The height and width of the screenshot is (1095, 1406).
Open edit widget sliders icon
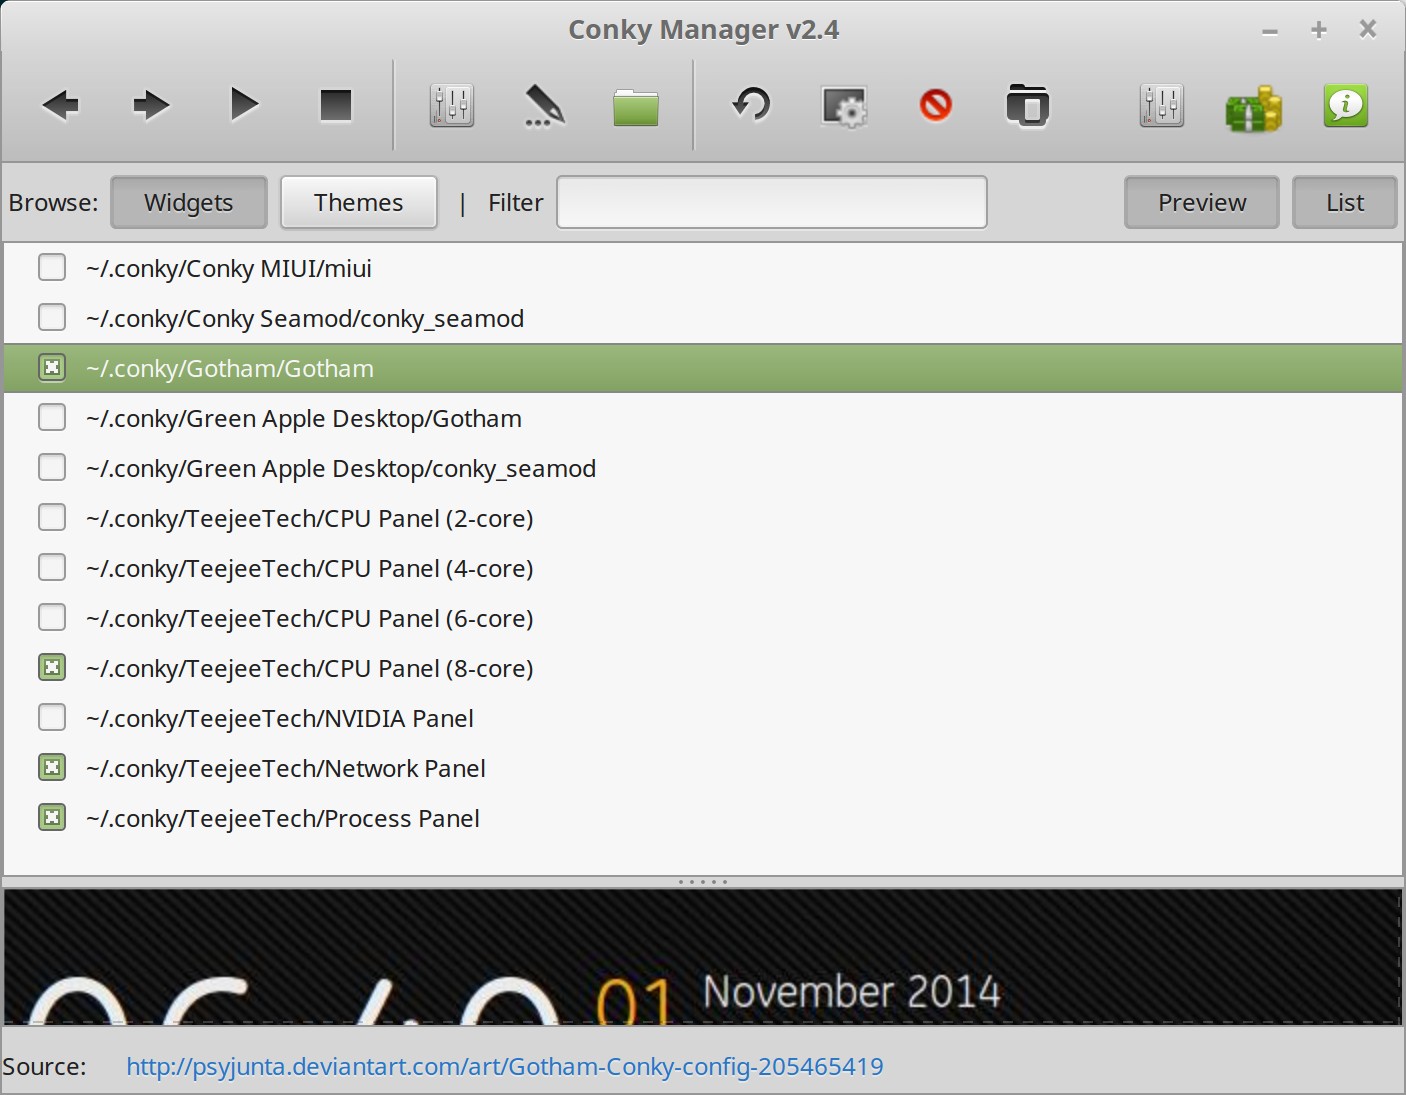pos(452,105)
